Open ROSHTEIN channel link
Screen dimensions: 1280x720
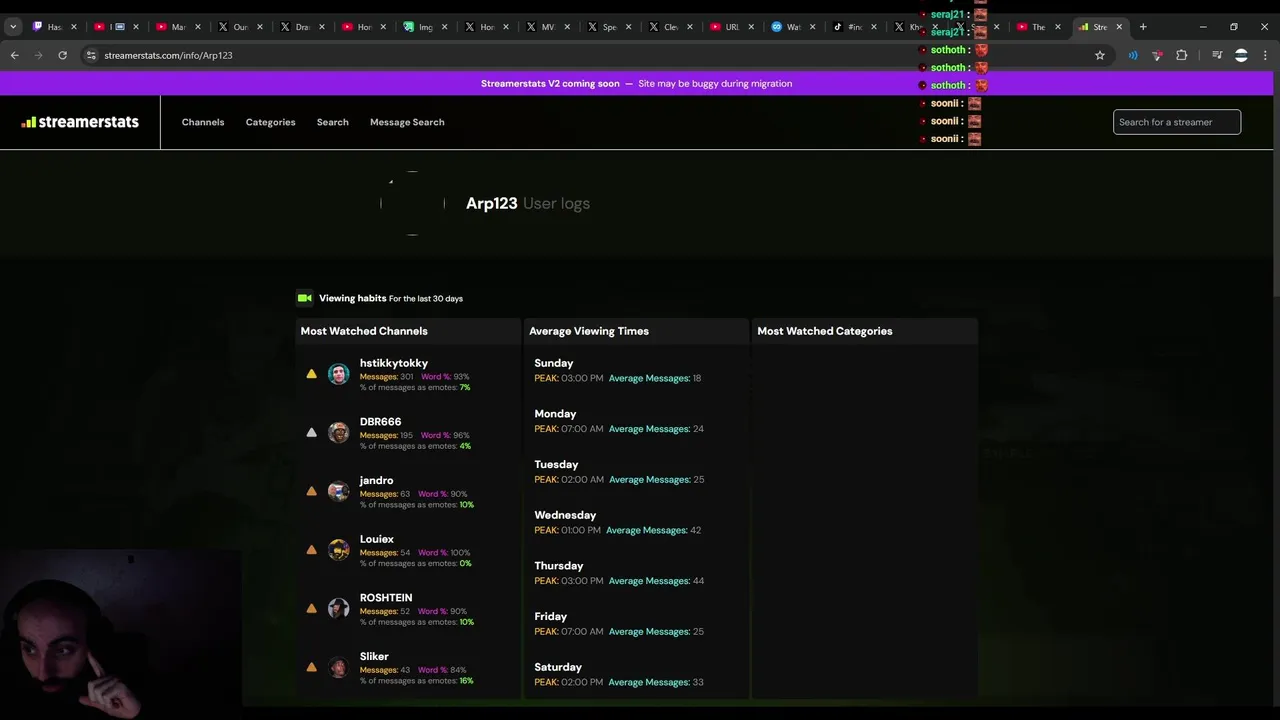[x=386, y=598]
